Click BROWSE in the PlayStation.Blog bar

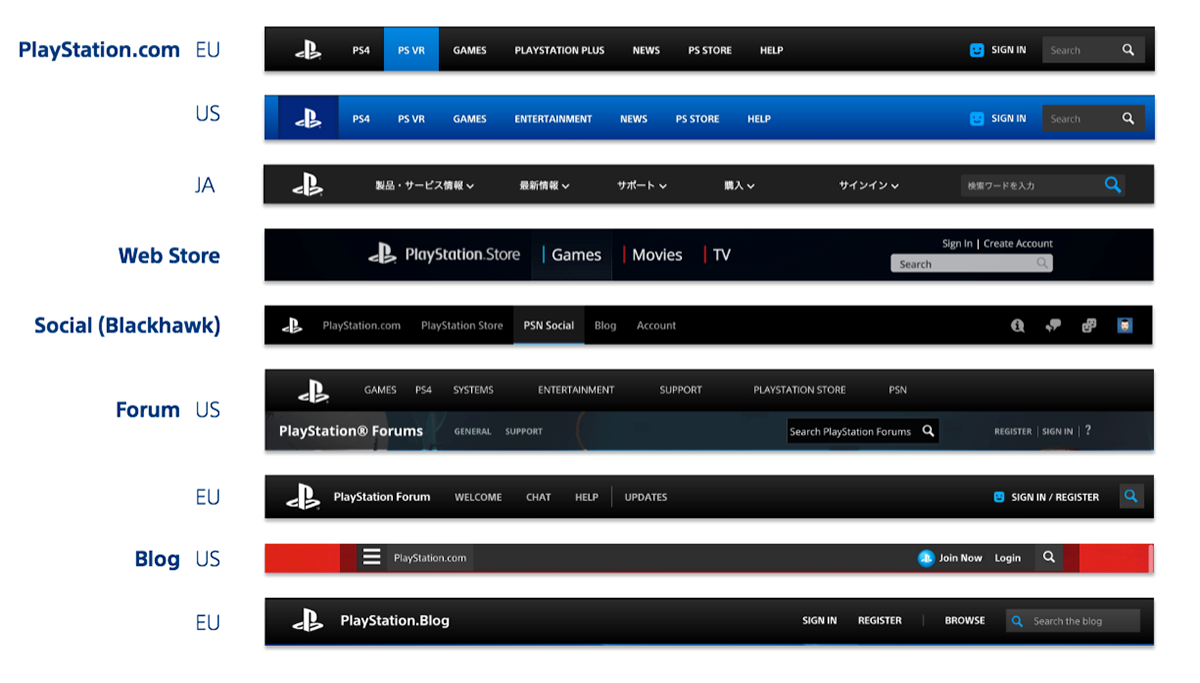coord(965,621)
